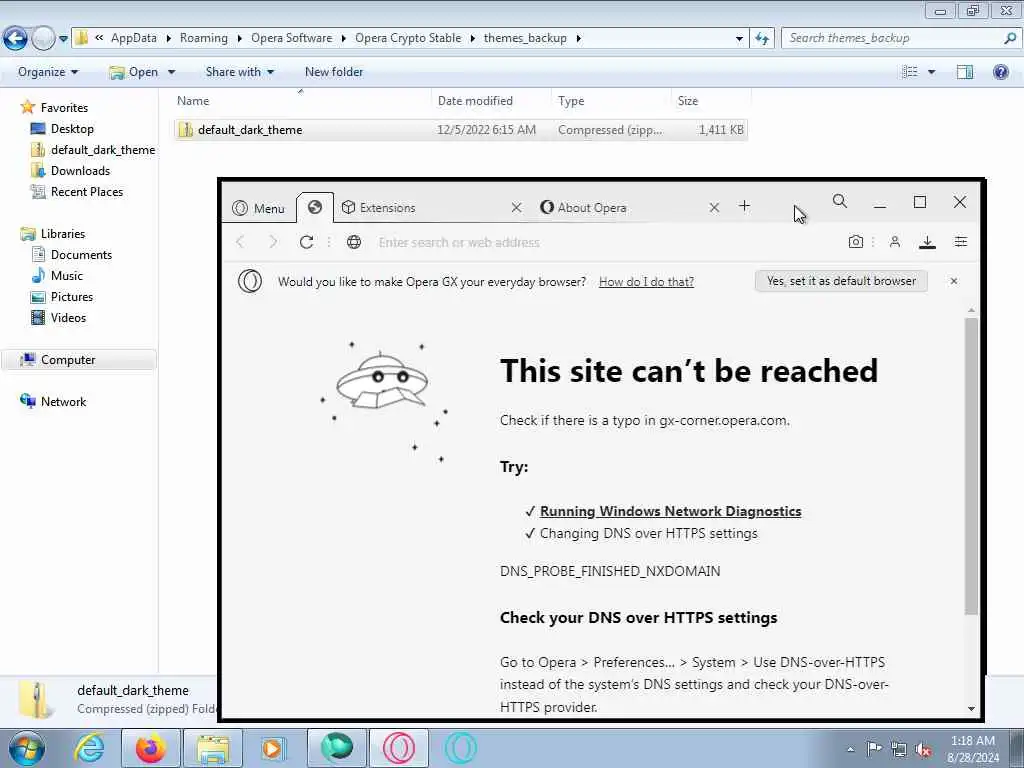Open the Organize dropdown menu
The width and height of the screenshot is (1024, 768).
(48, 72)
